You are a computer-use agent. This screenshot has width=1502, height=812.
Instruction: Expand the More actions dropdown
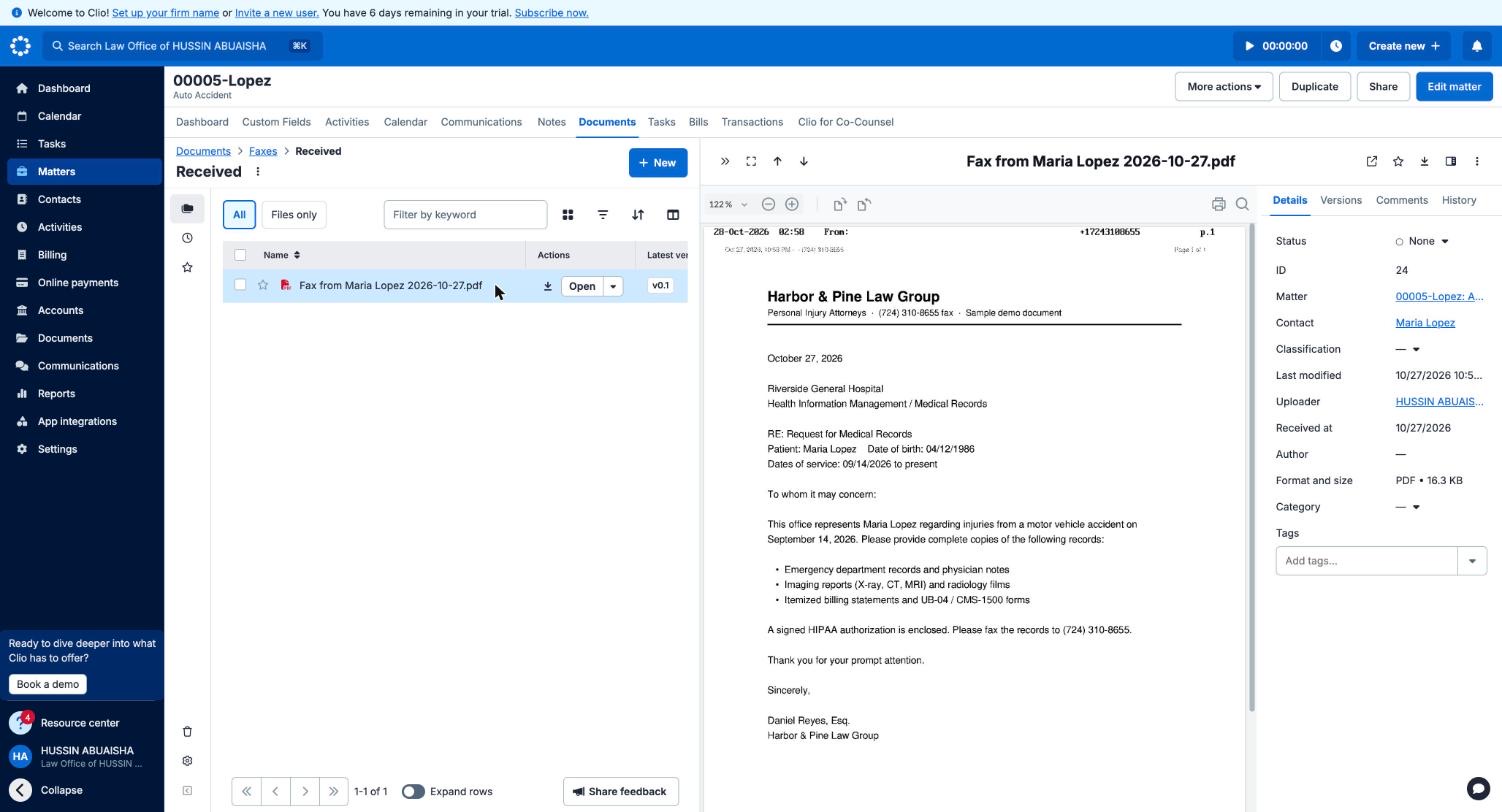click(x=1224, y=87)
